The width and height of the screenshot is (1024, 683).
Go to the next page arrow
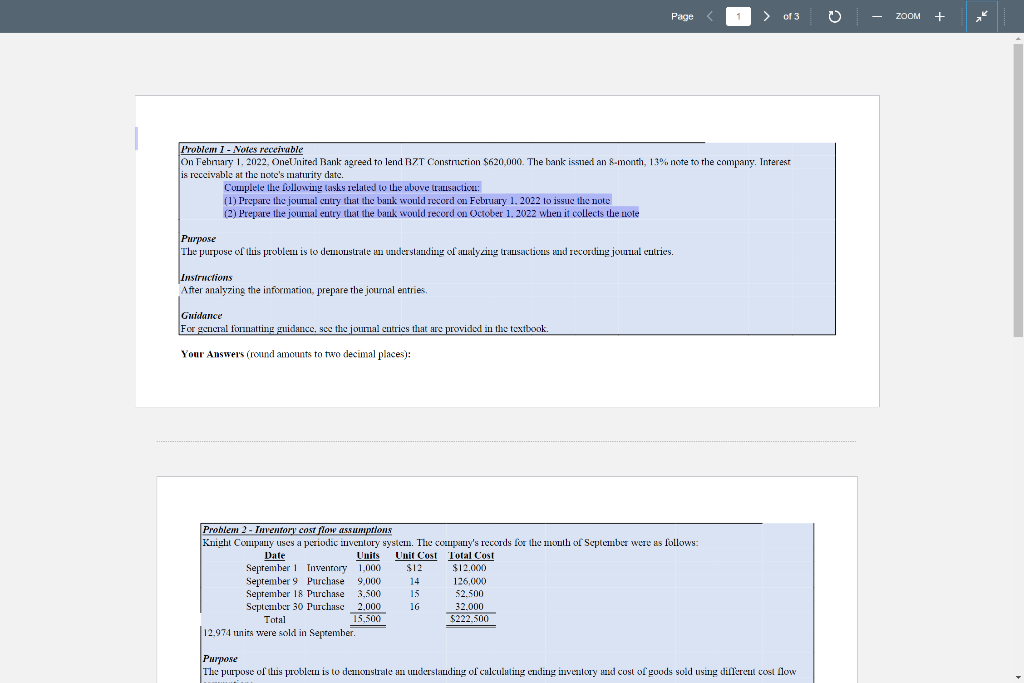point(766,16)
